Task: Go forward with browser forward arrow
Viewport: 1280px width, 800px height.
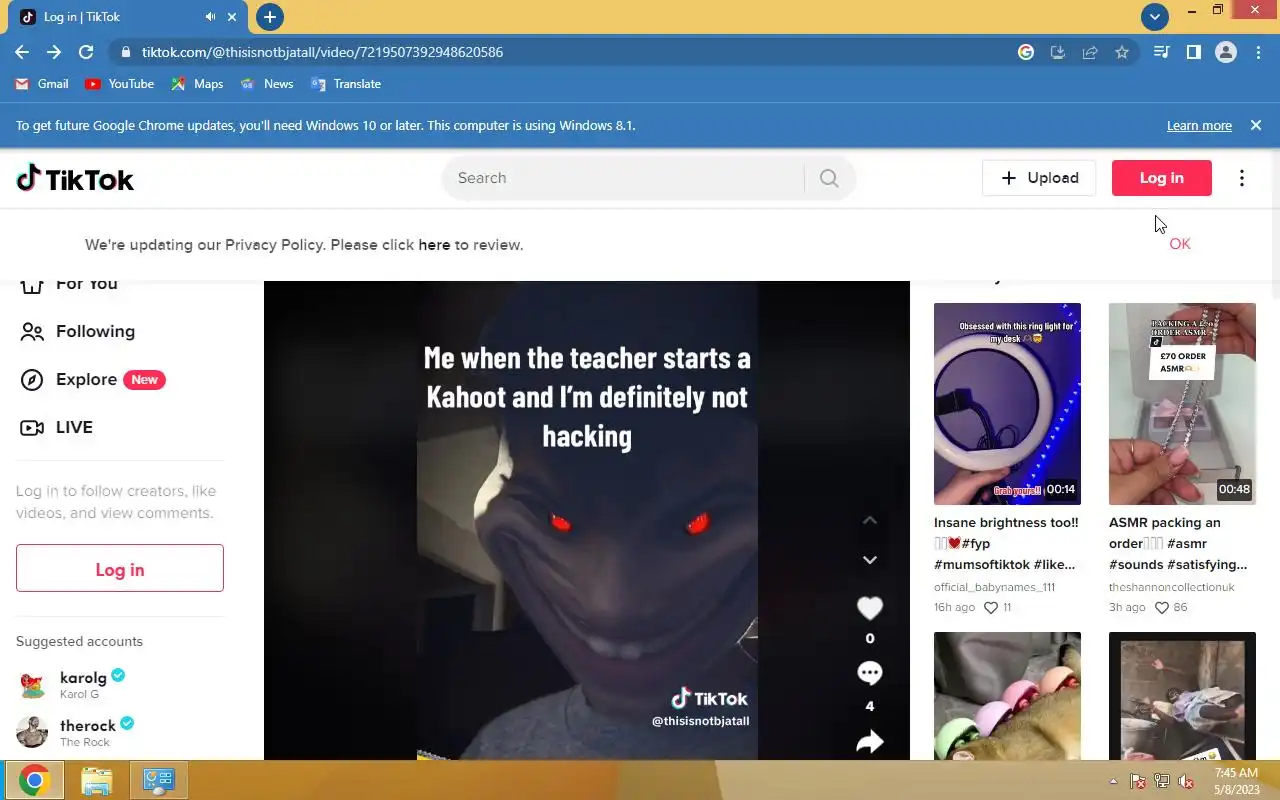Action: 54,52
